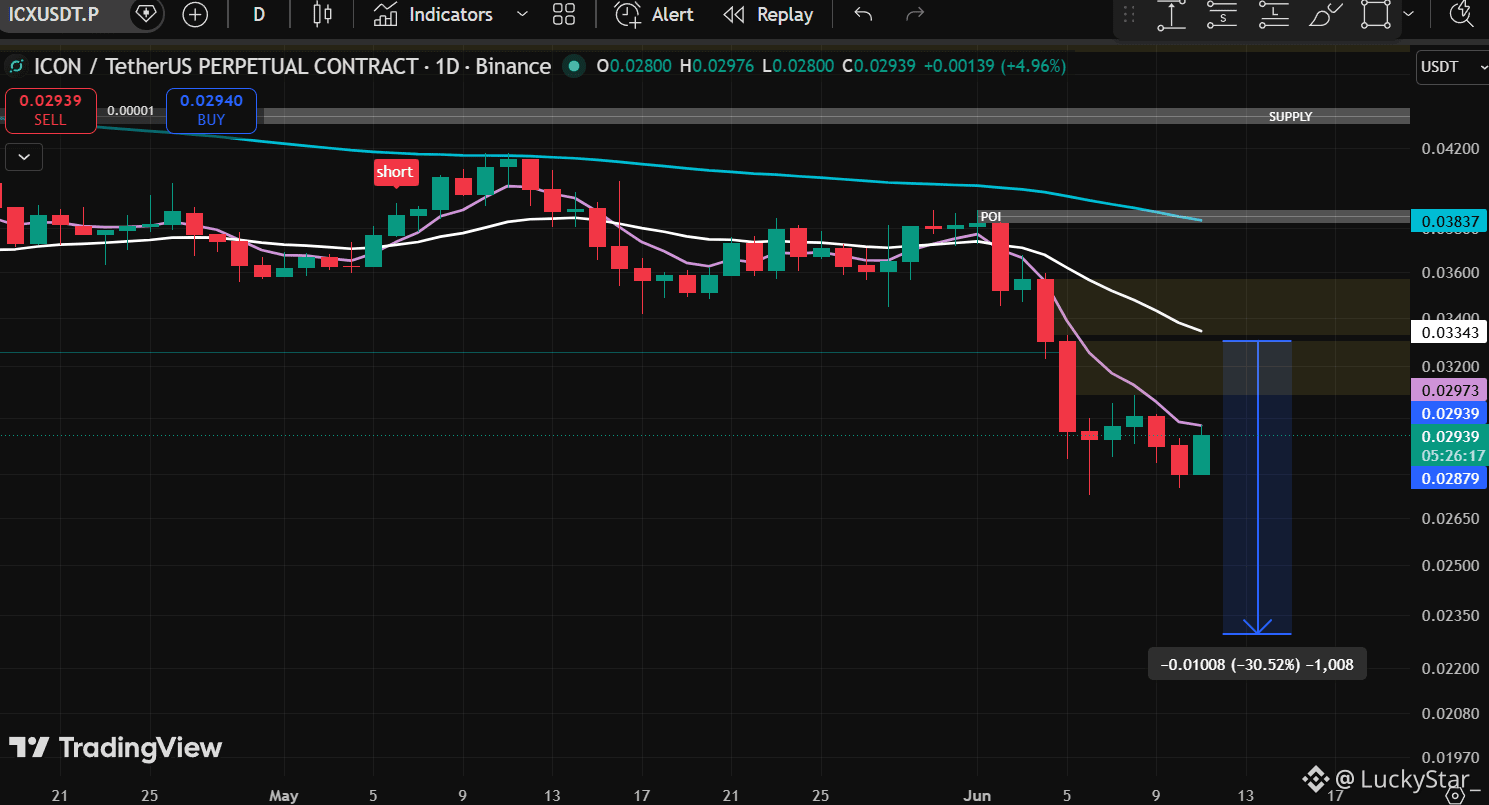Open the USDT currency dropdown
Screen dimensions: 1489x805
[x=1452, y=67]
